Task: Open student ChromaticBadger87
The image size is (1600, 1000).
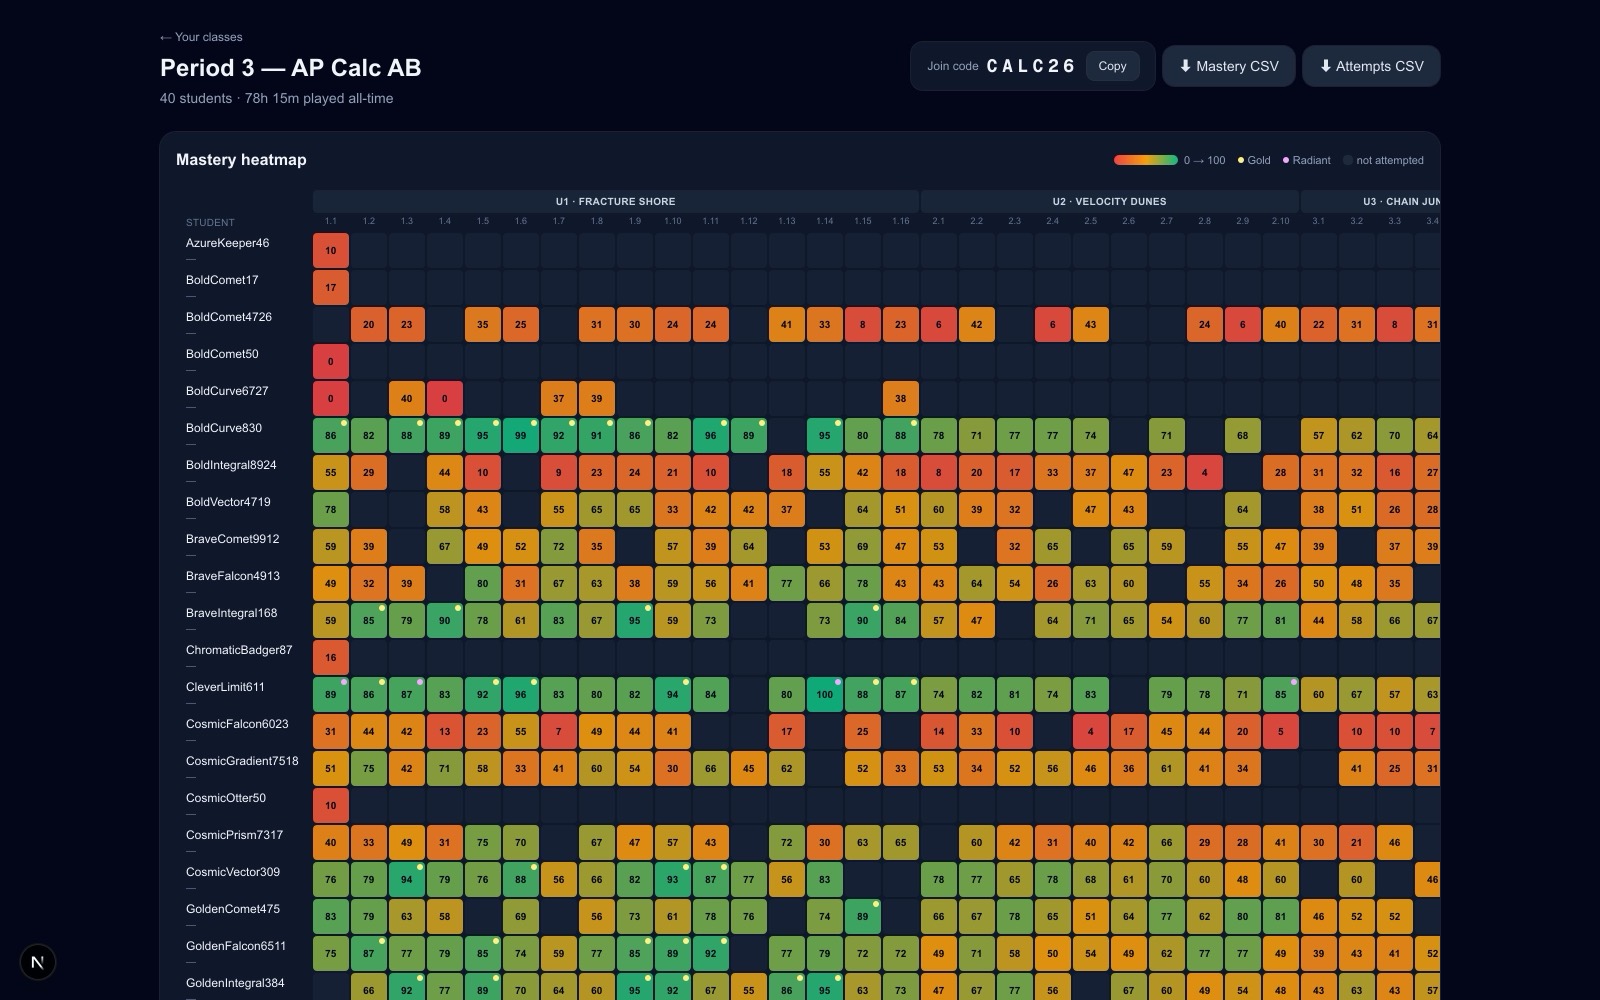Action: click(239, 650)
